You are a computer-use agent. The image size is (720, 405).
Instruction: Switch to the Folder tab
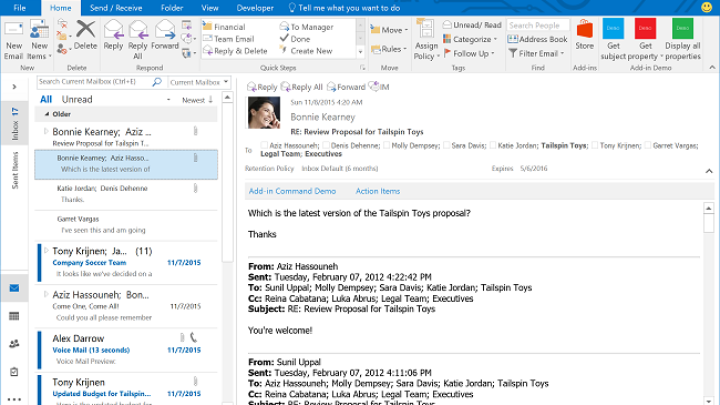coord(172,8)
